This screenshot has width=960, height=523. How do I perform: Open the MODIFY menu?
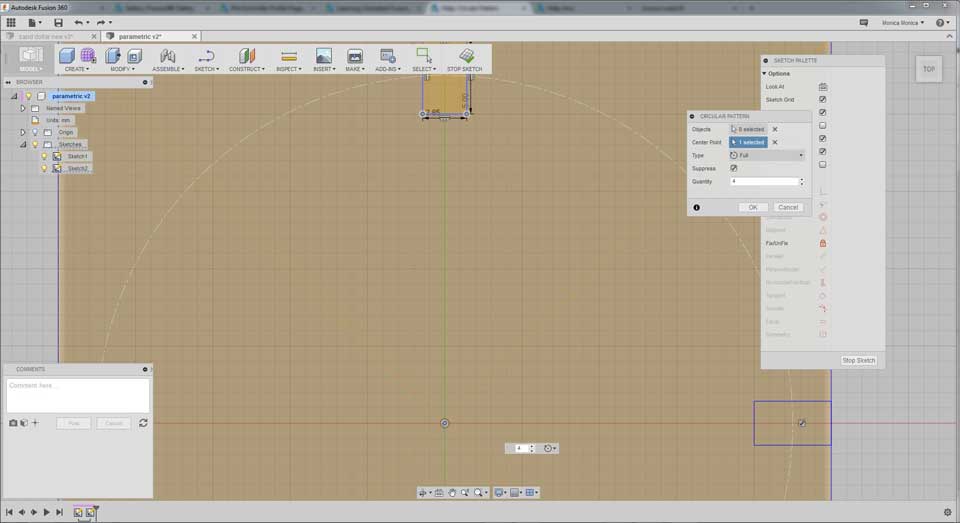122,69
